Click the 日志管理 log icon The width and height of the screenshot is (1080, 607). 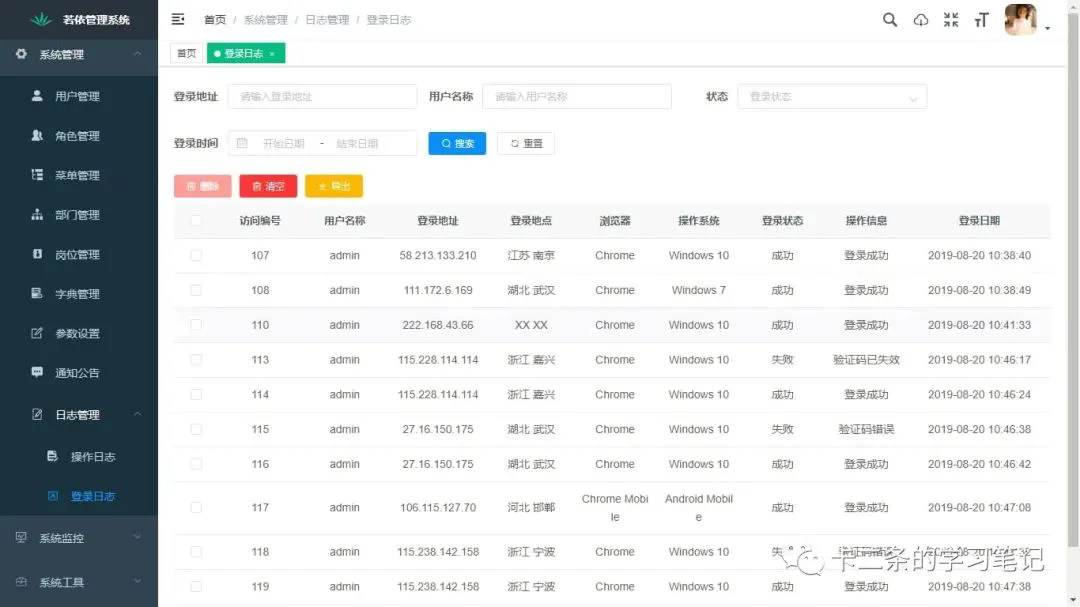(x=37, y=414)
